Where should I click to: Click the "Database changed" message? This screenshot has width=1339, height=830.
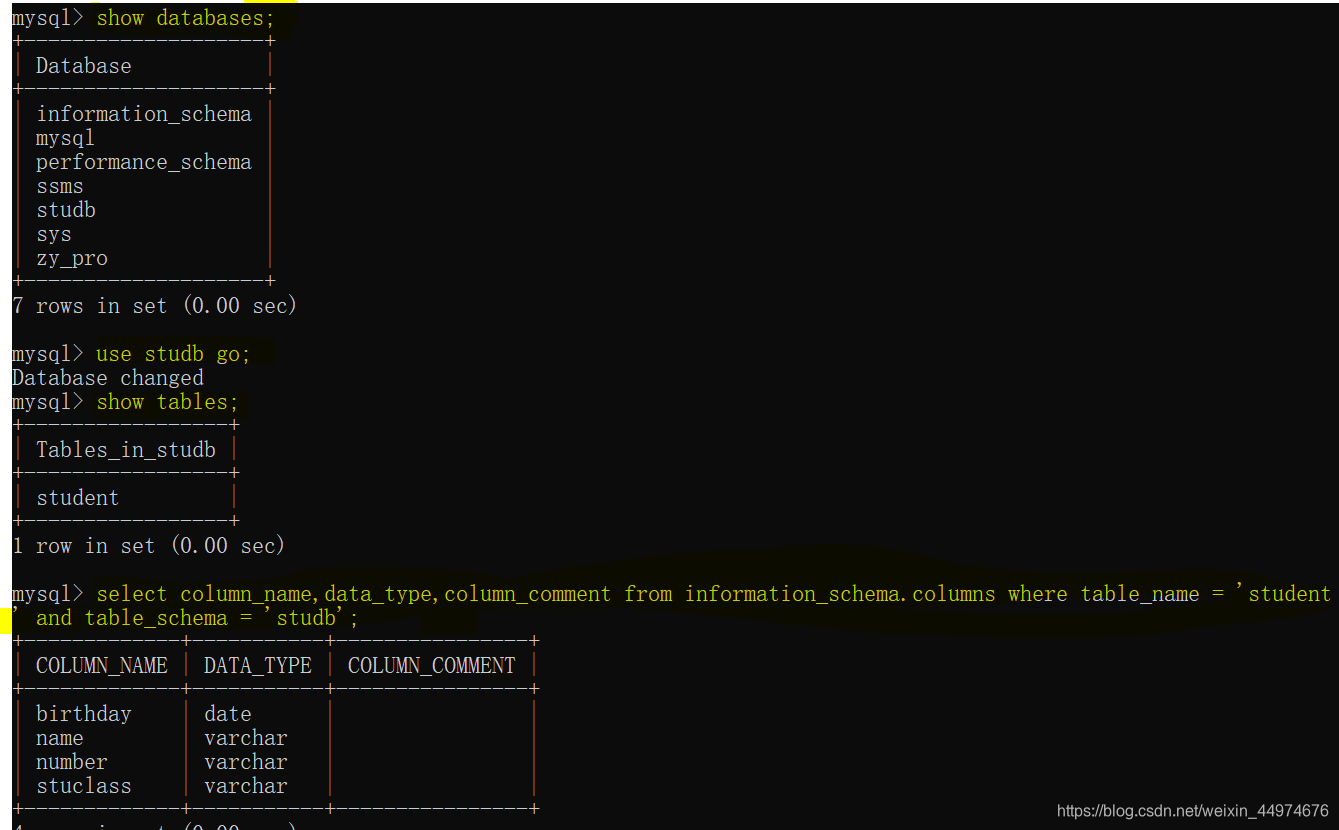[108, 378]
